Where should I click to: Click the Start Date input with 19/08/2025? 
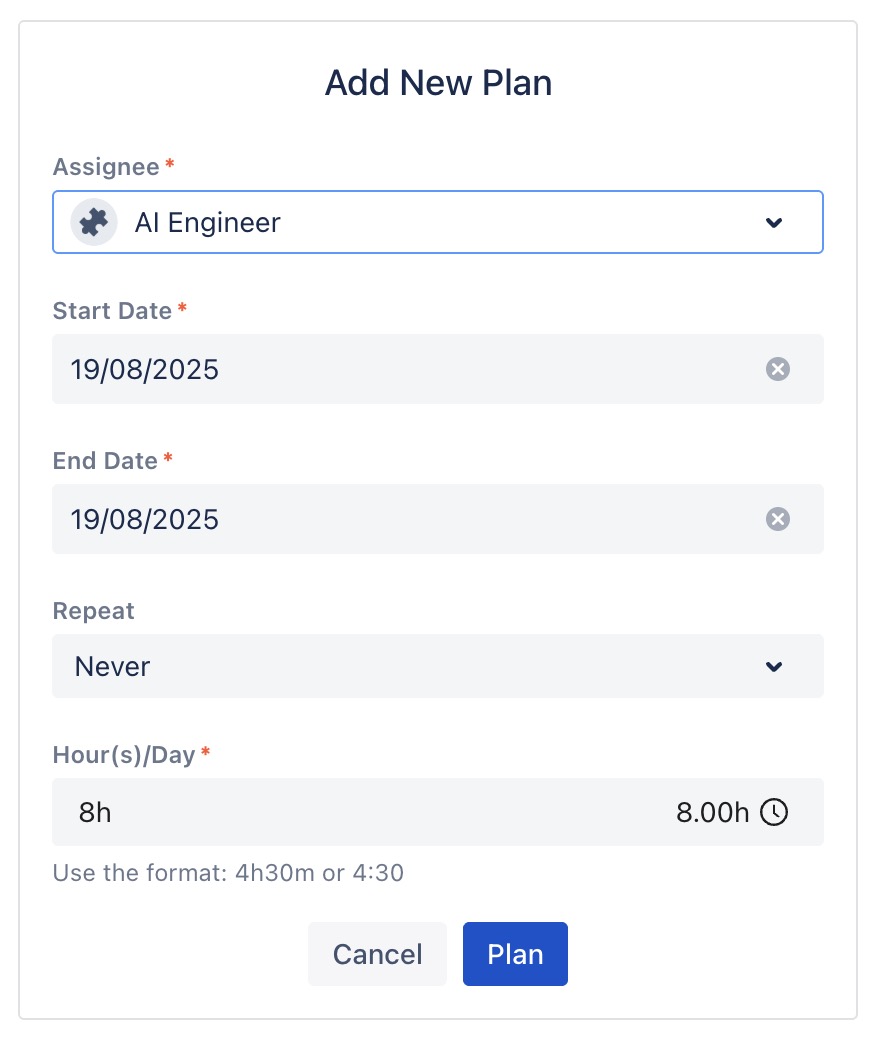pyautogui.click(x=400, y=369)
